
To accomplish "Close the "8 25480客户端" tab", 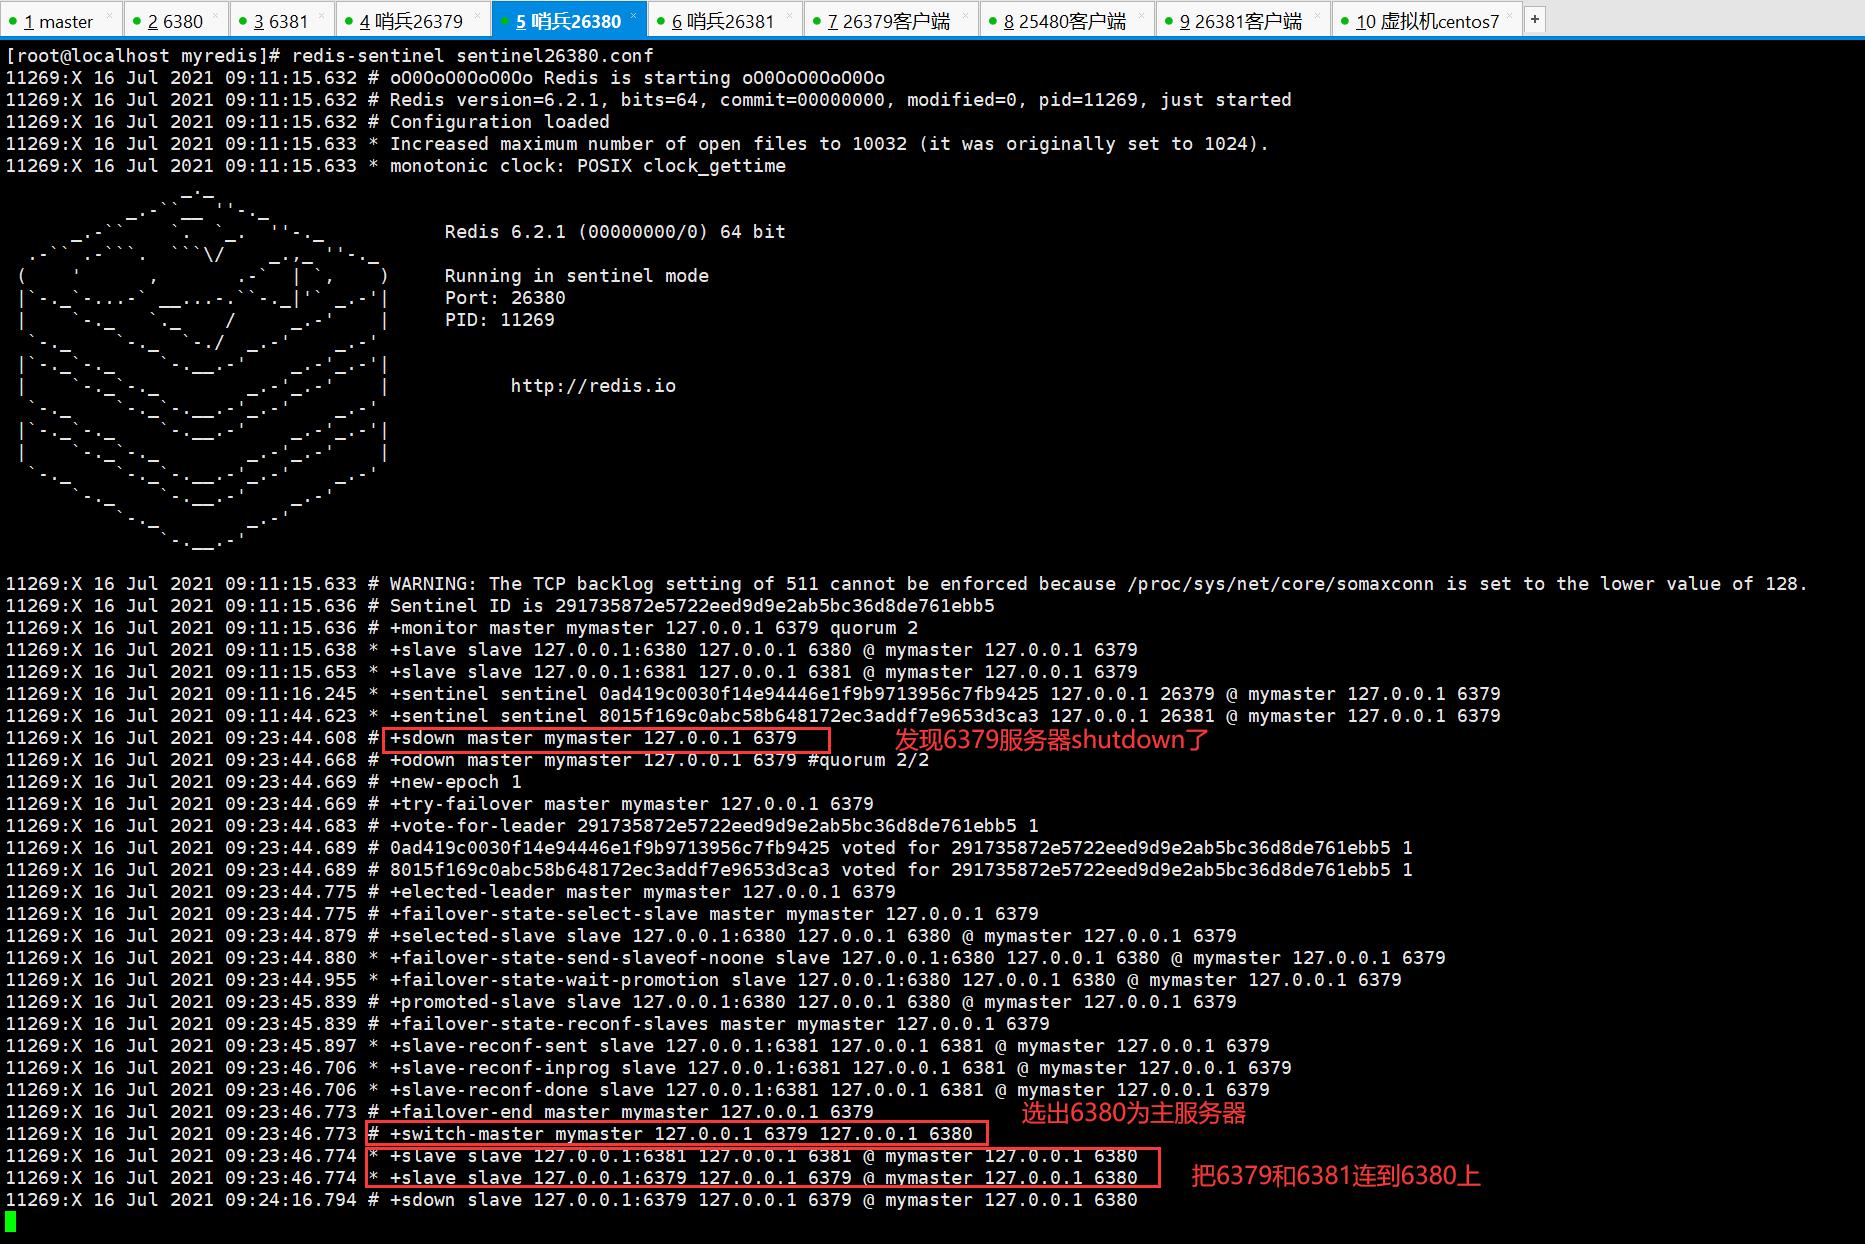I will pos(1142,16).
